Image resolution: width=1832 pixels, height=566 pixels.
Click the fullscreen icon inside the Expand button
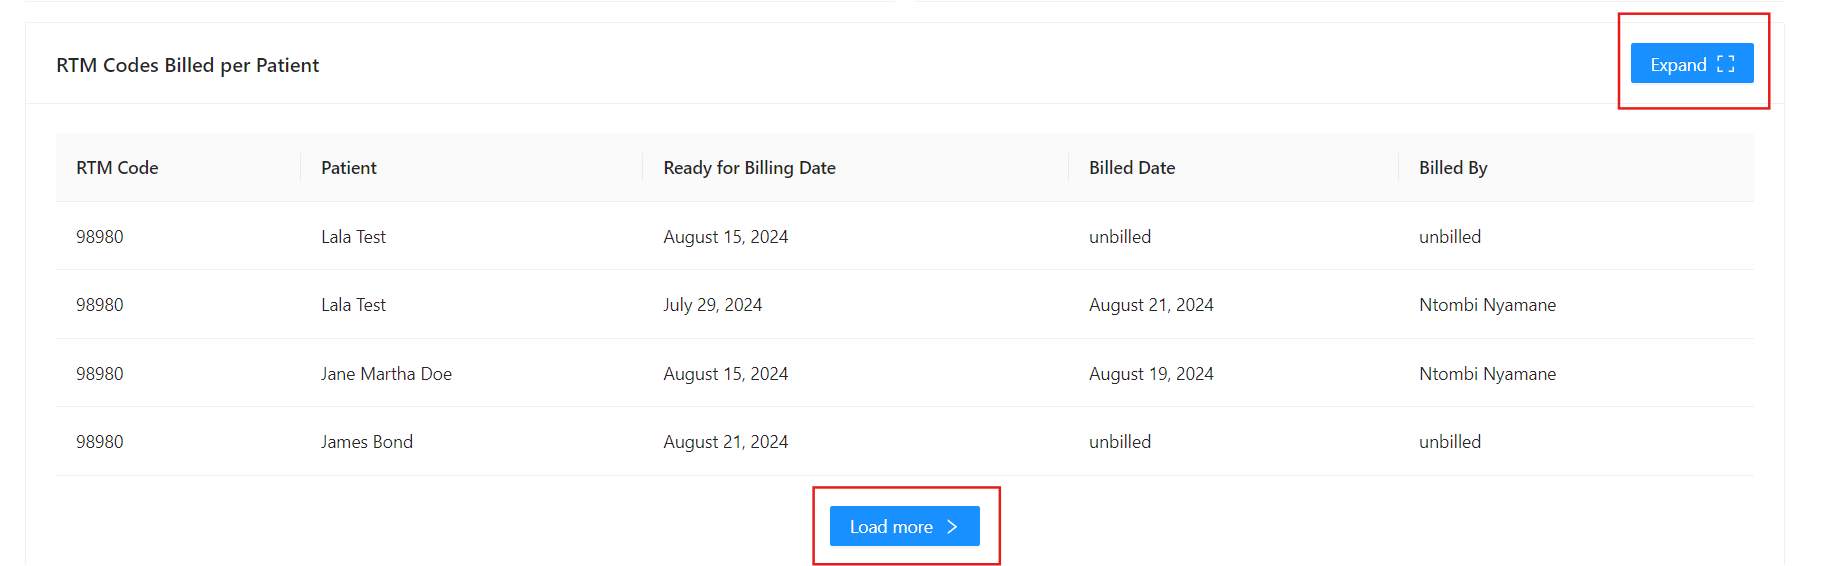[1725, 64]
